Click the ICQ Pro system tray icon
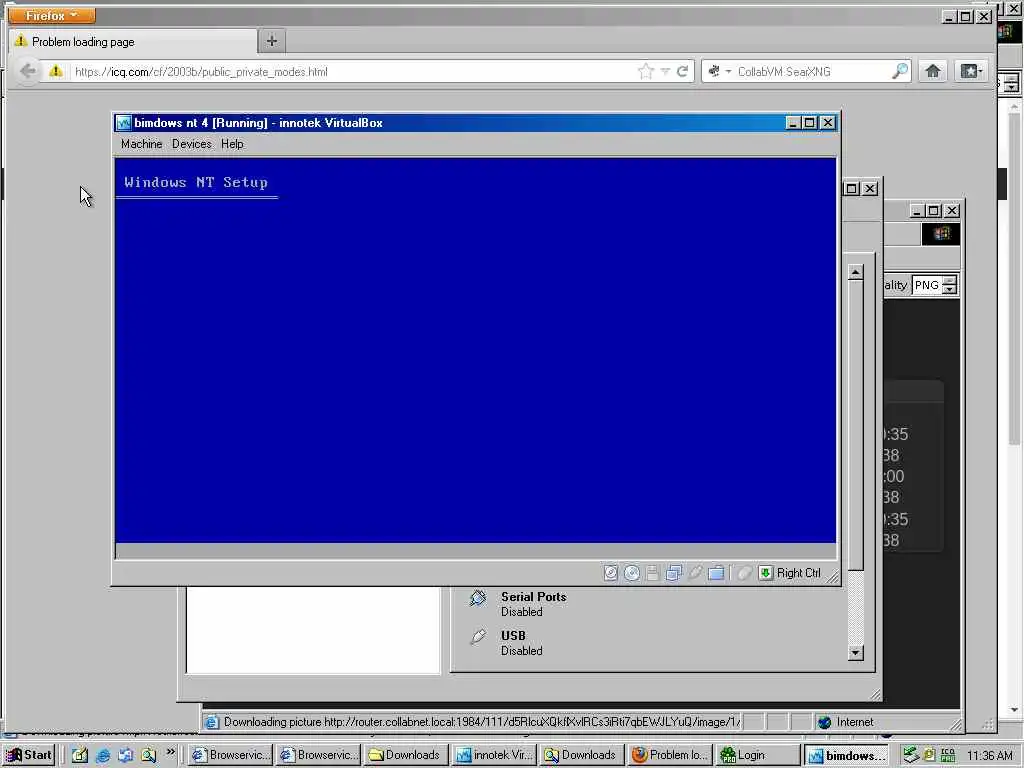The width and height of the screenshot is (1024, 768). pyautogui.click(x=948, y=755)
